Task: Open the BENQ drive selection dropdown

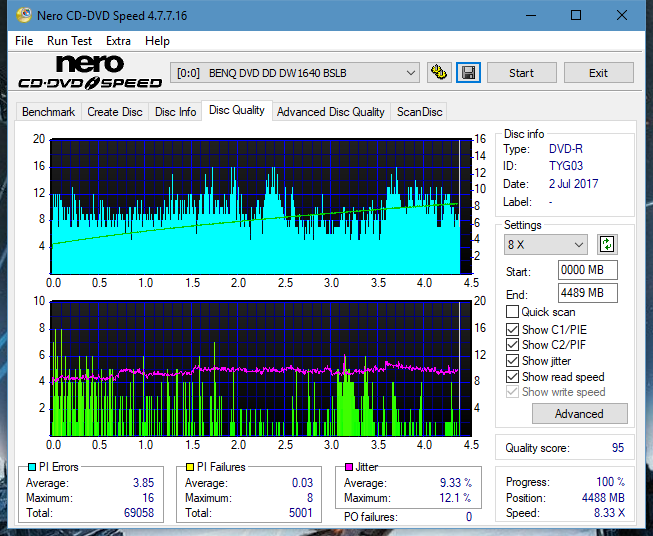Action: [x=295, y=73]
